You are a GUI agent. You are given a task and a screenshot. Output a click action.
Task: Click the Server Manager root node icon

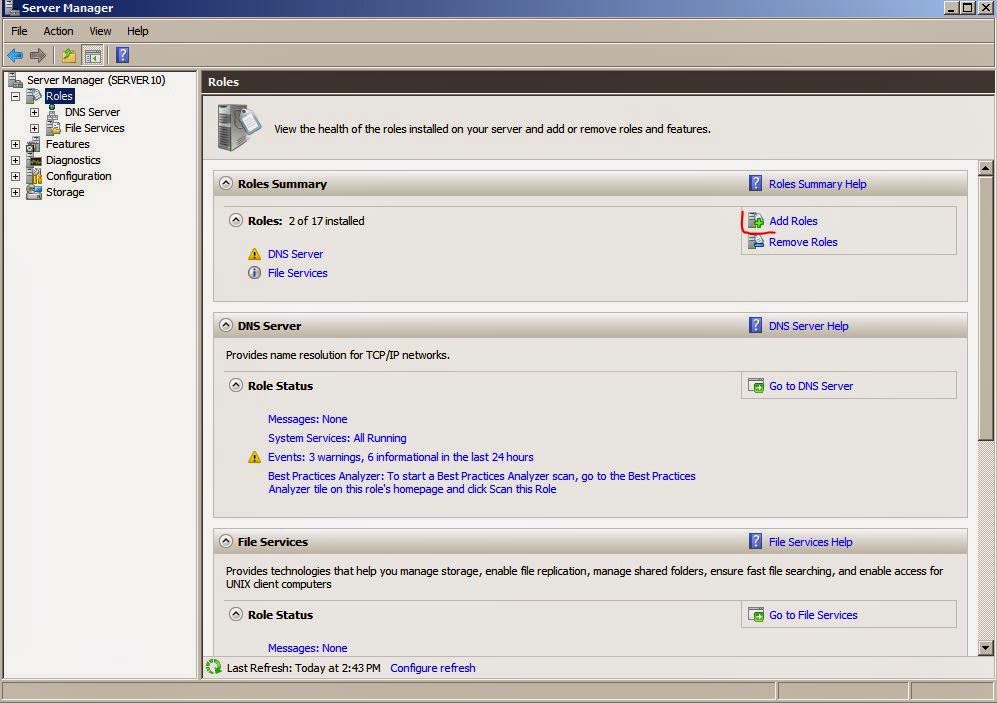click(x=15, y=80)
